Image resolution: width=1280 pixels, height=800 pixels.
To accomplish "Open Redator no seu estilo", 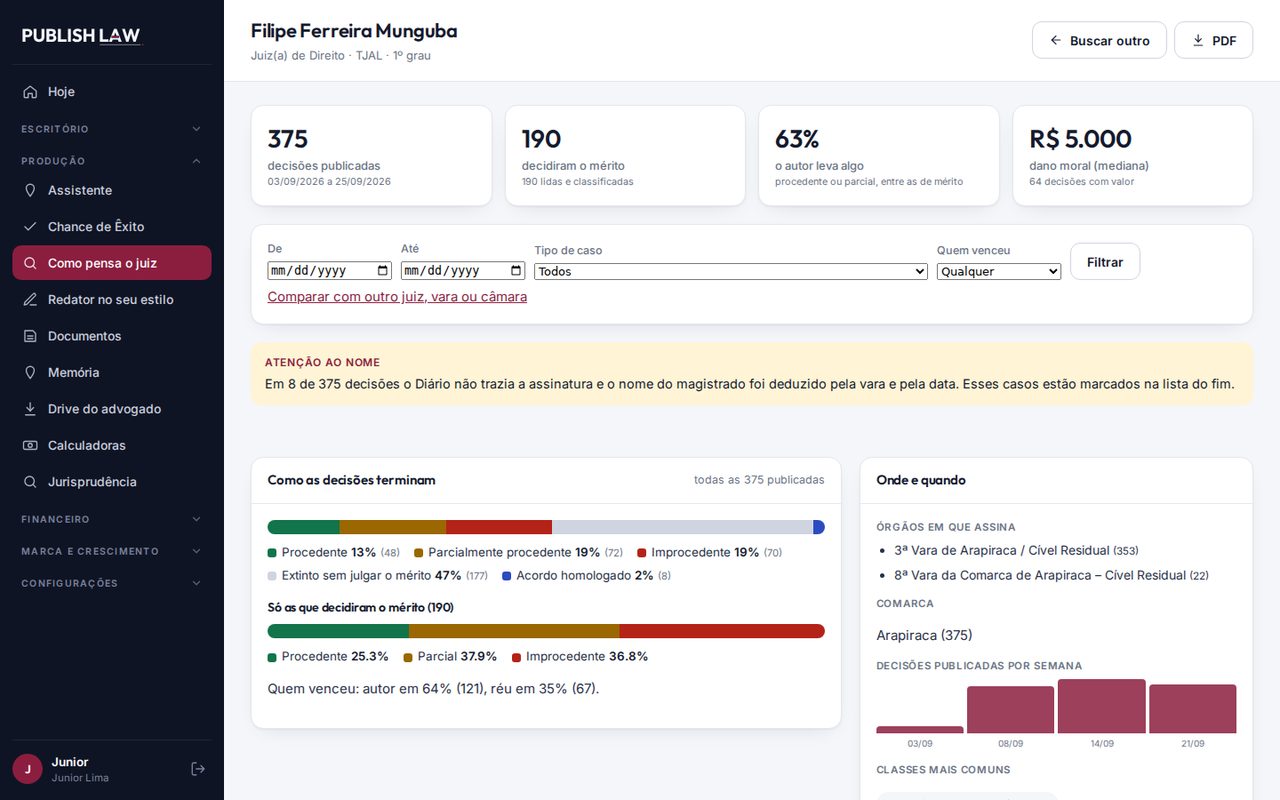I will point(112,300).
